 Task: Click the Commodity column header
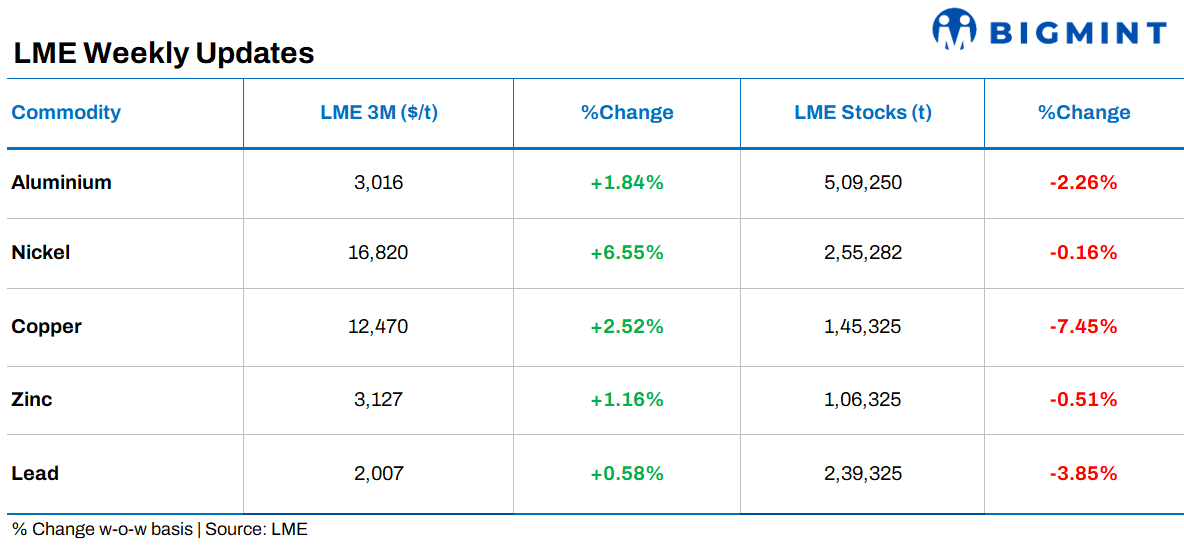66,112
